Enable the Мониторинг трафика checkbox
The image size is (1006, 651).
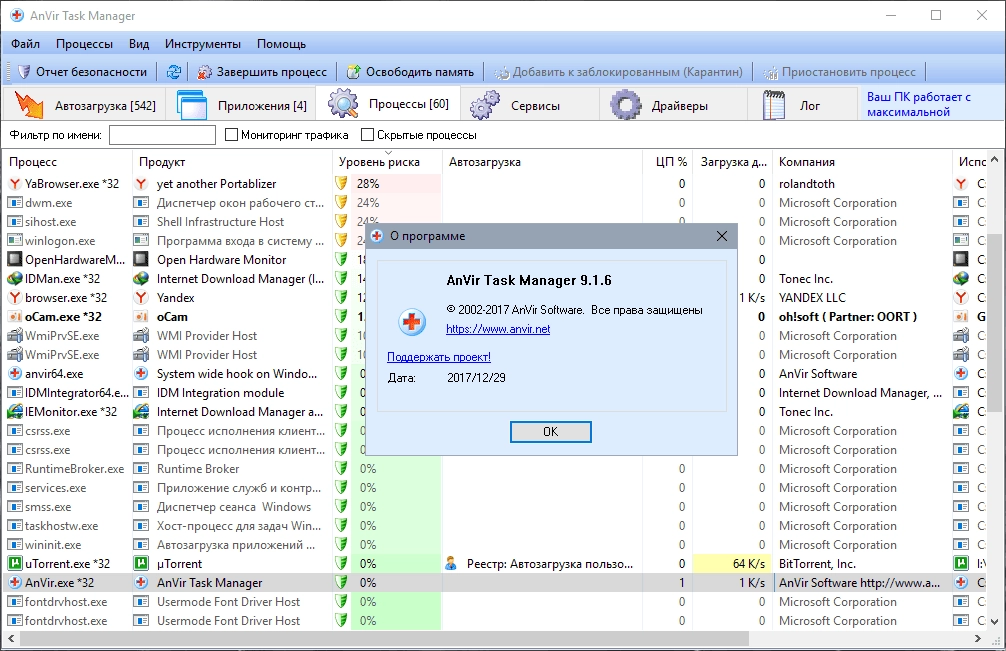pos(232,135)
